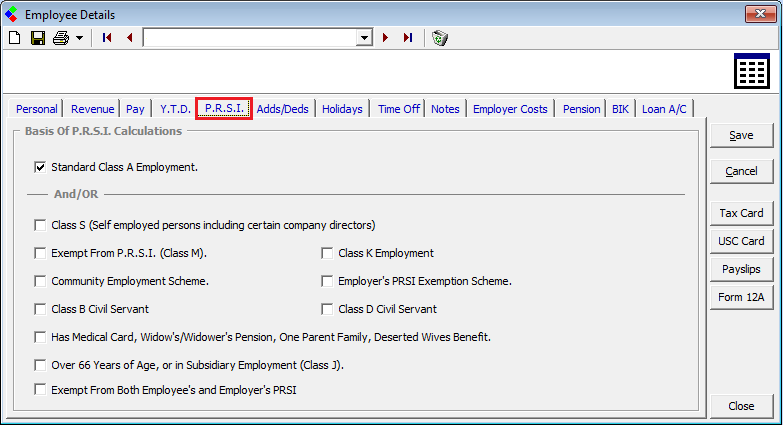
Task: Click the Print icon in toolbar
Action: point(61,38)
